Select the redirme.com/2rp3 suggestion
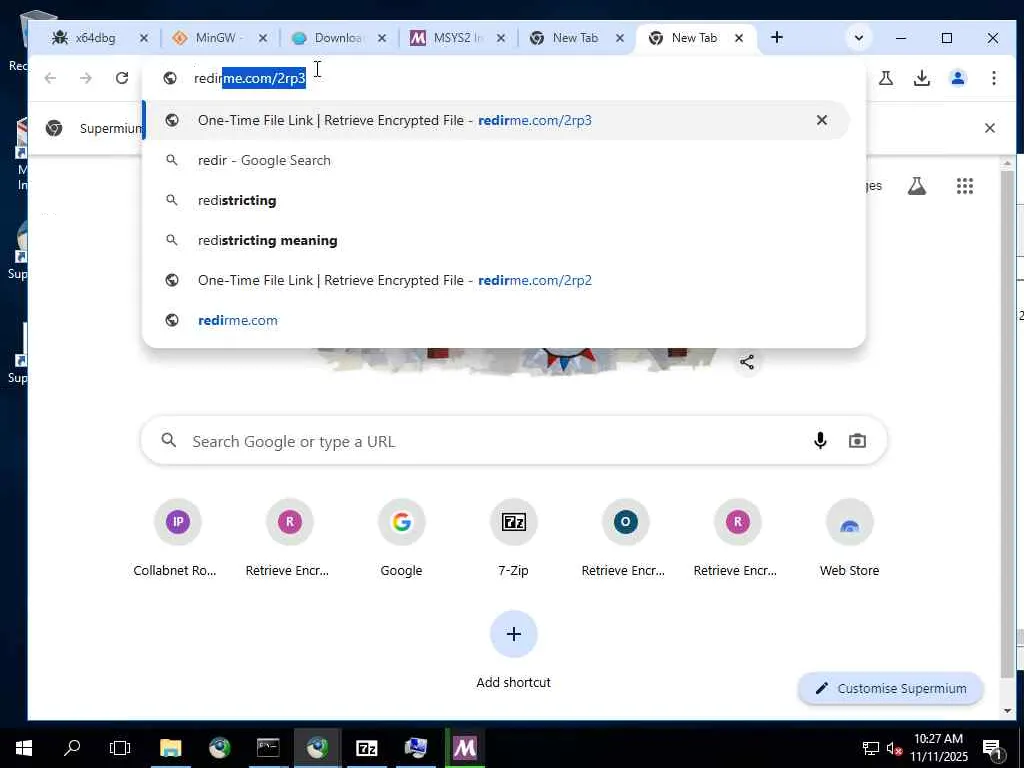The width and height of the screenshot is (1024, 768). pyautogui.click(x=496, y=120)
